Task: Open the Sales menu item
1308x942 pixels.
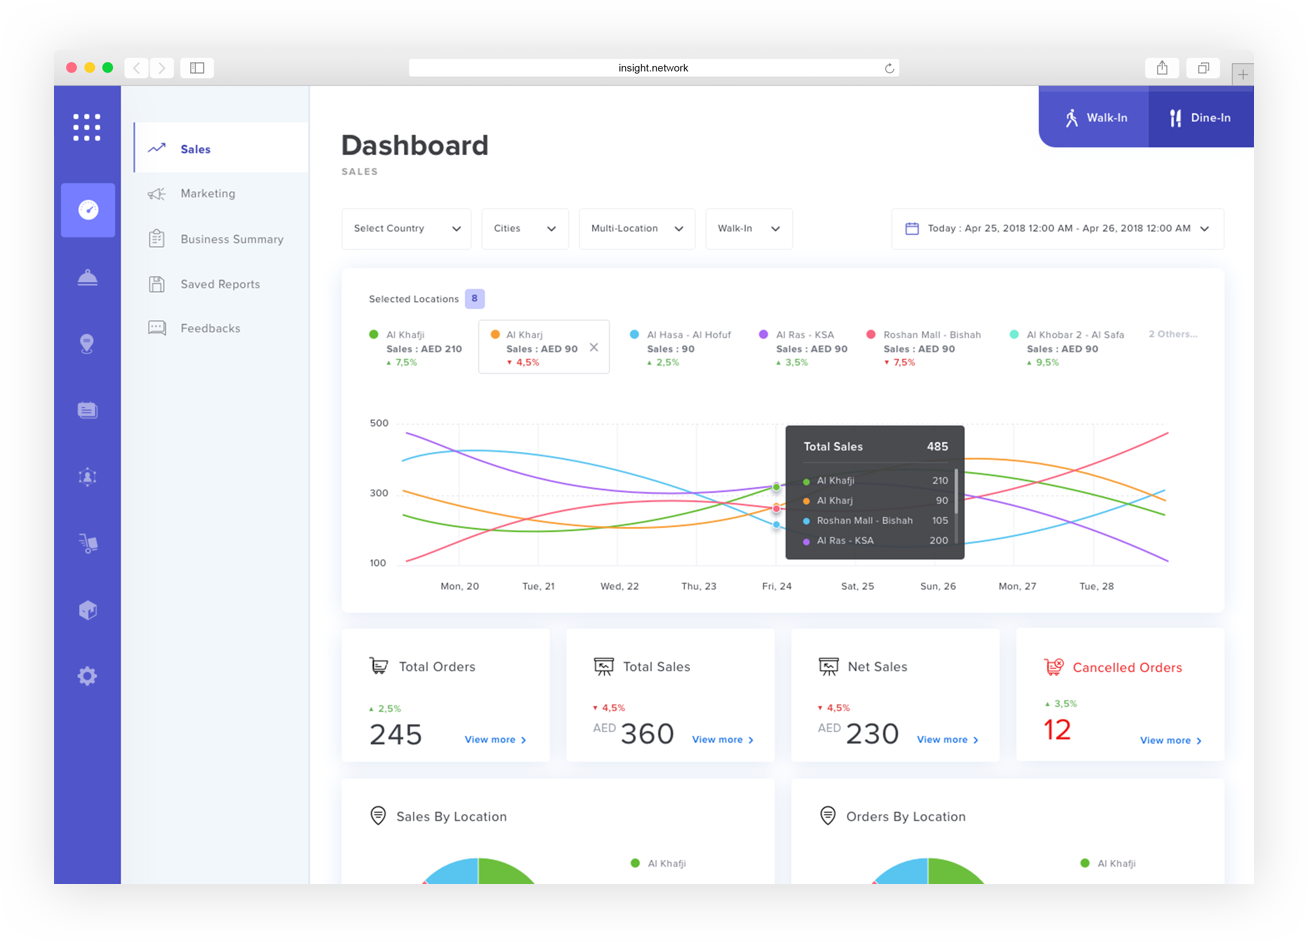Action: click(x=222, y=149)
